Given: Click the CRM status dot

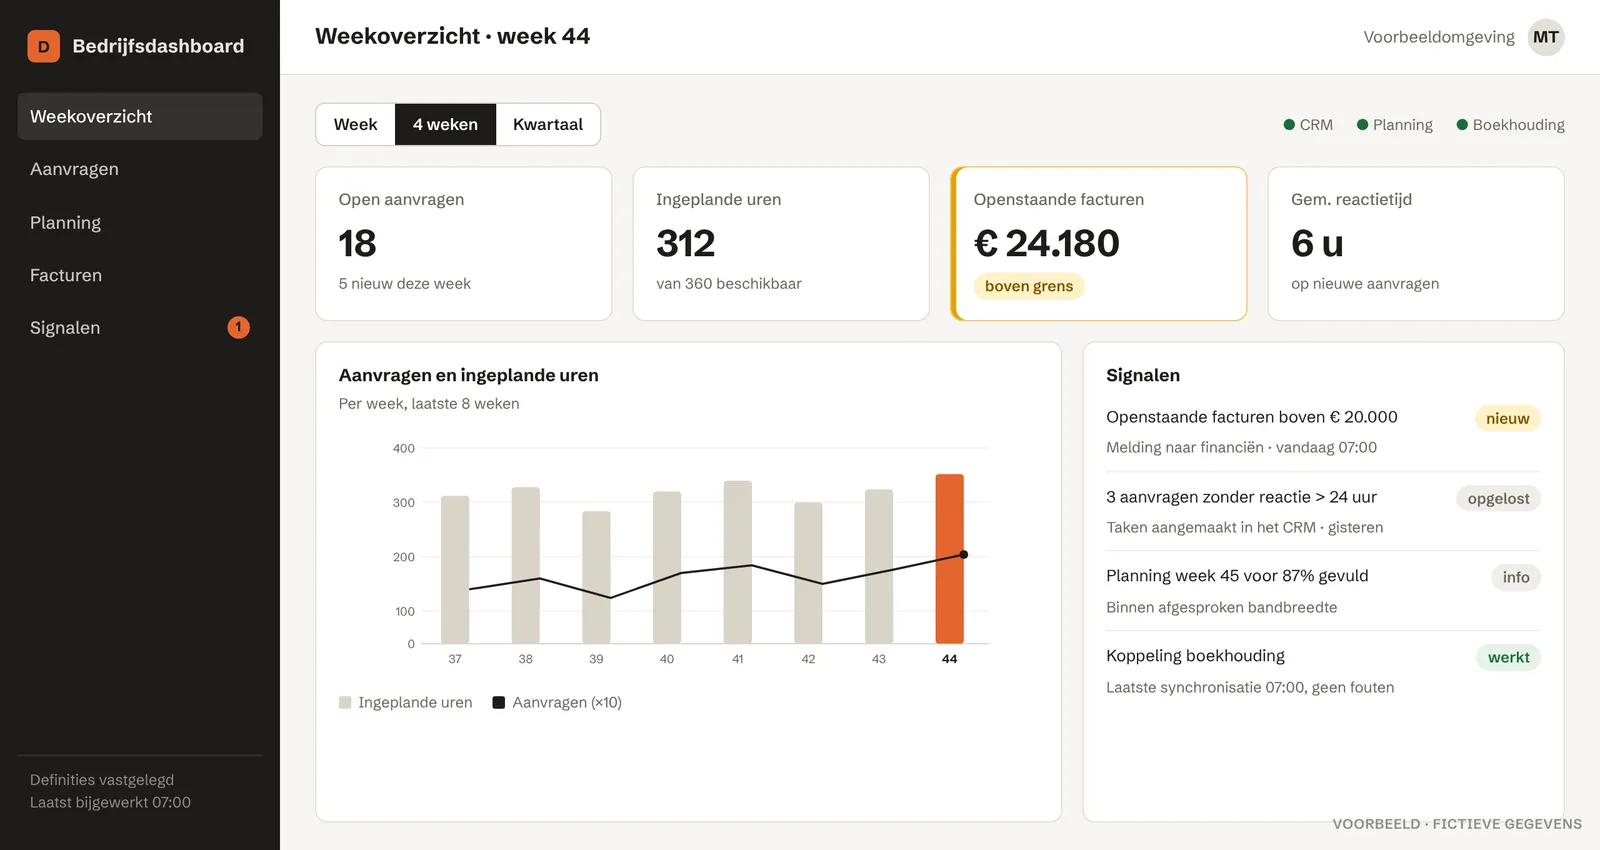Looking at the screenshot, I should tap(1289, 125).
